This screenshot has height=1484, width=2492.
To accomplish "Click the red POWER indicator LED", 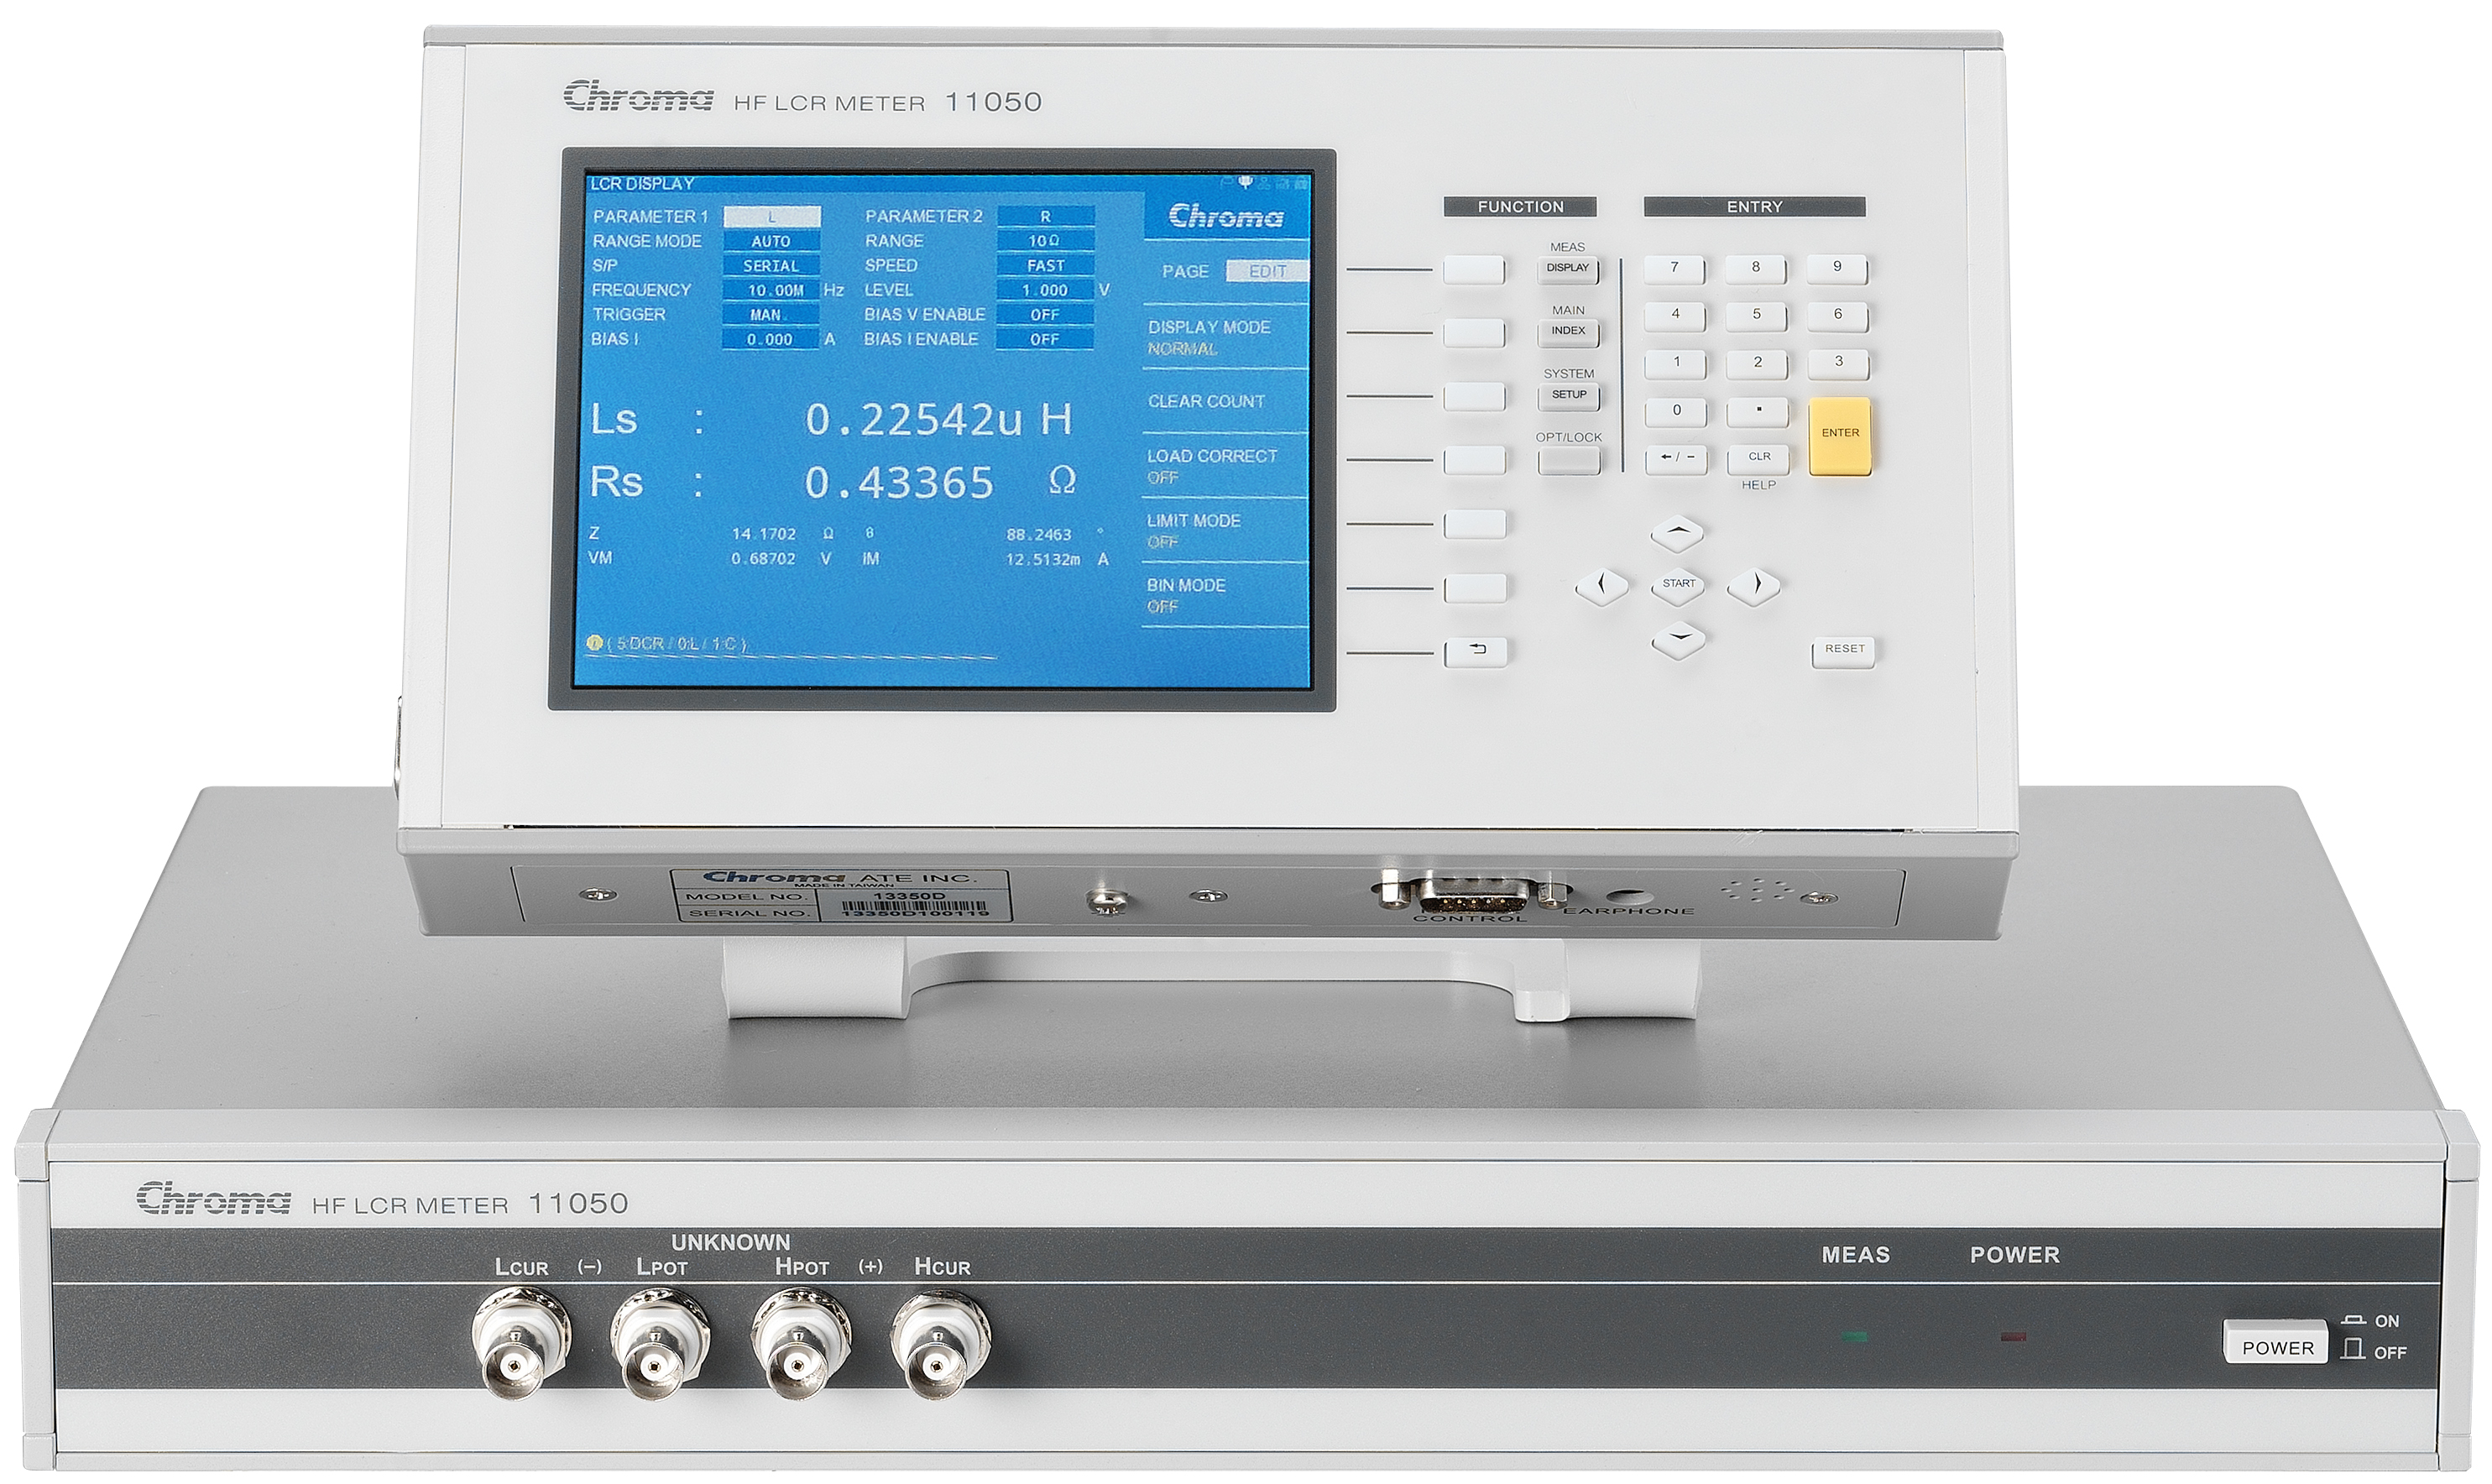I will coord(2013,1336).
